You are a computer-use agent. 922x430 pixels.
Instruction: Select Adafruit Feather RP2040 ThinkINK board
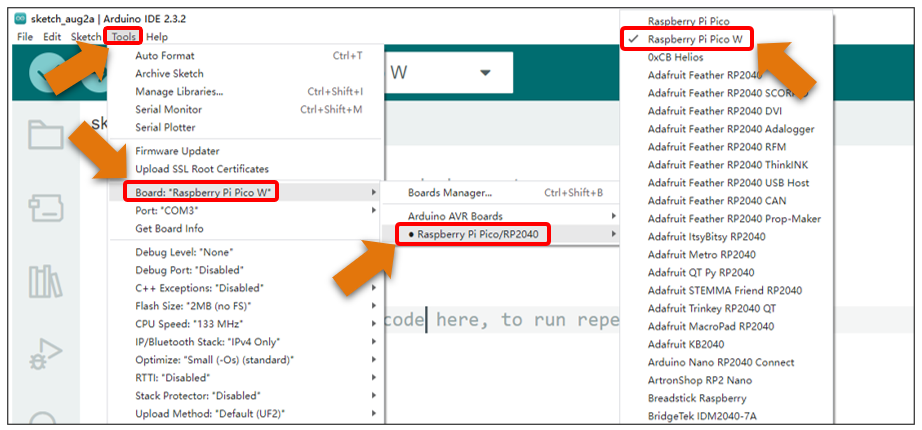click(x=726, y=165)
